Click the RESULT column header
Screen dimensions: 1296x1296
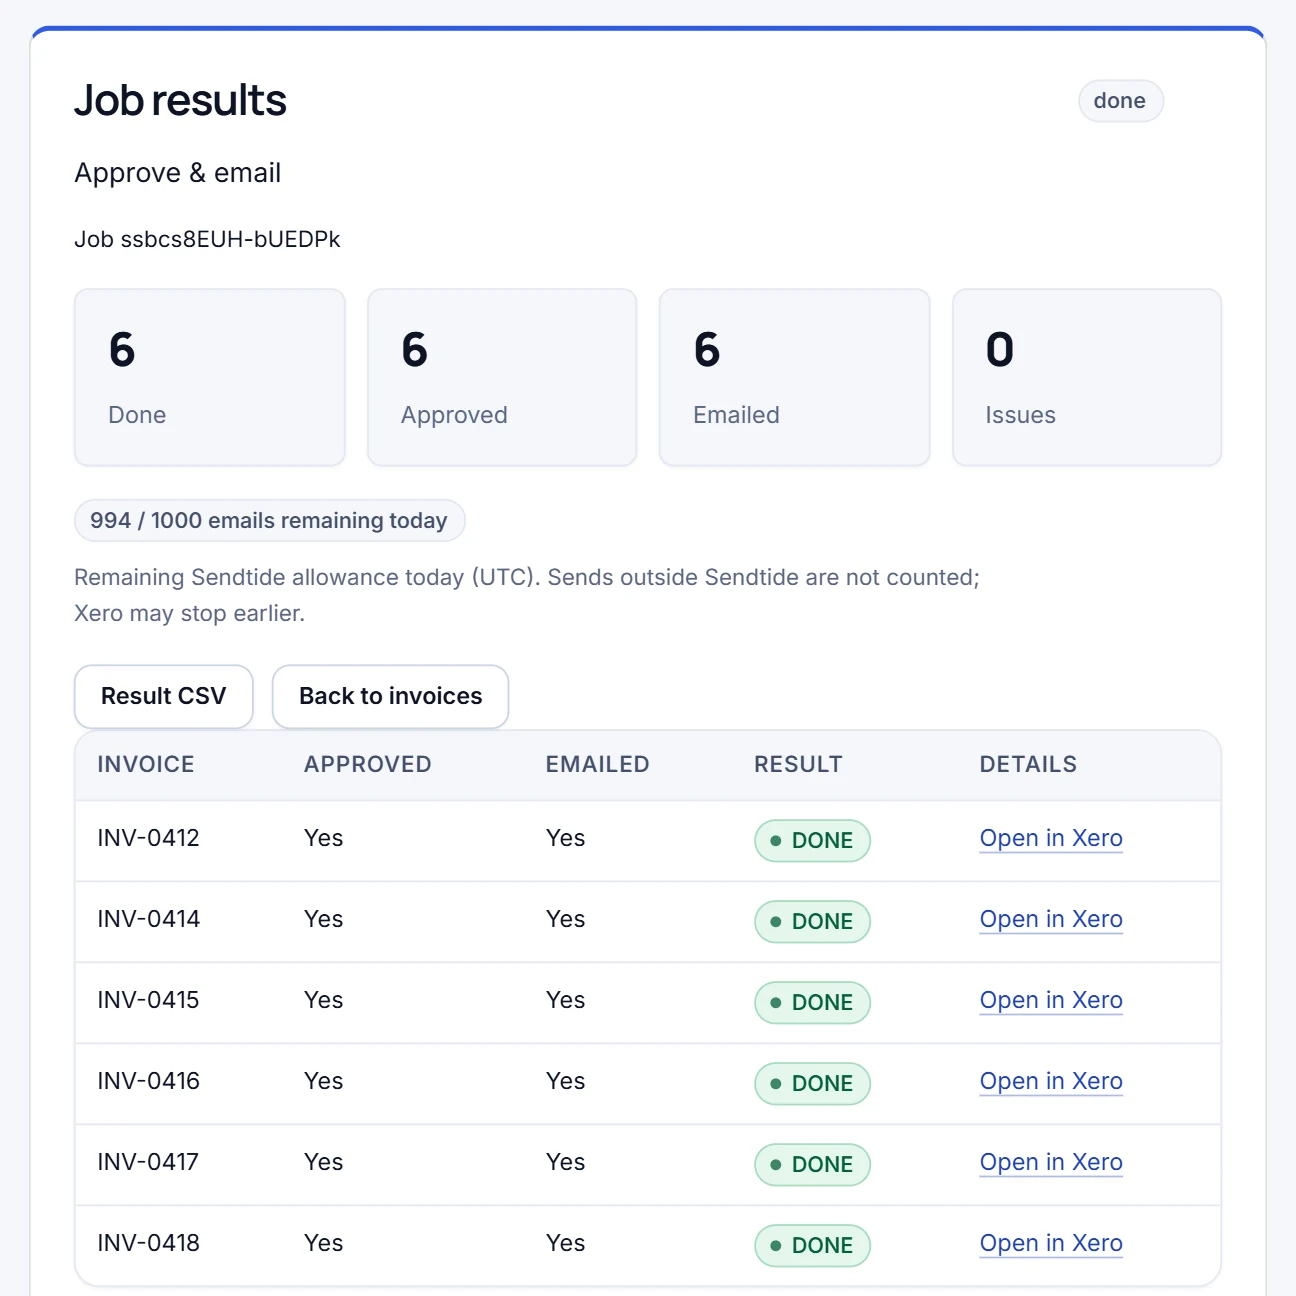798,764
